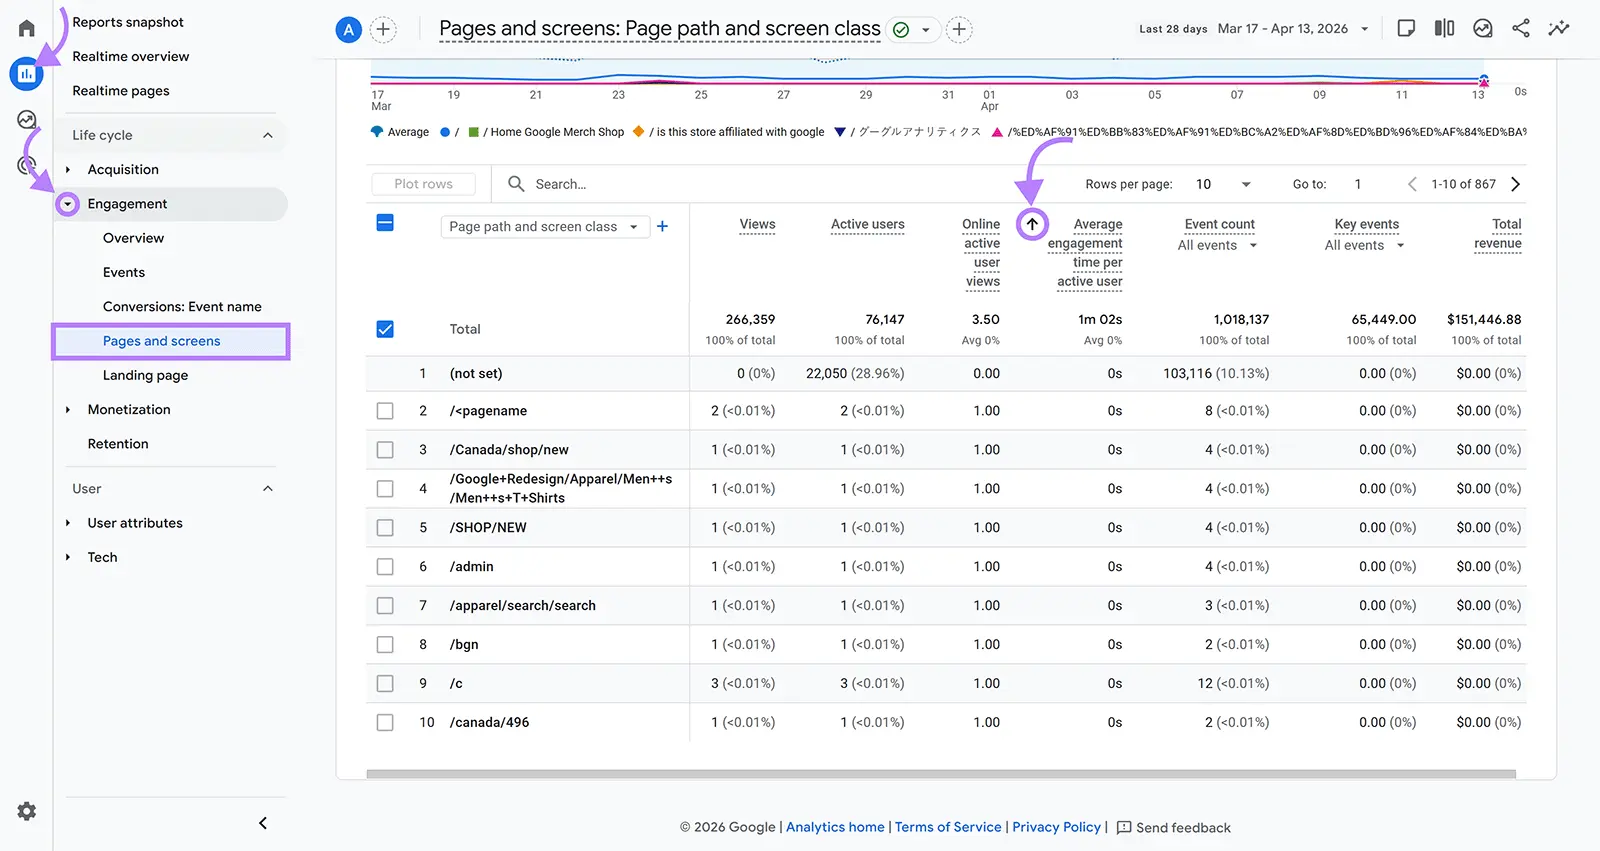Open the green report status check icon
Screen dimensions: 1600x851
click(x=901, y=30)
